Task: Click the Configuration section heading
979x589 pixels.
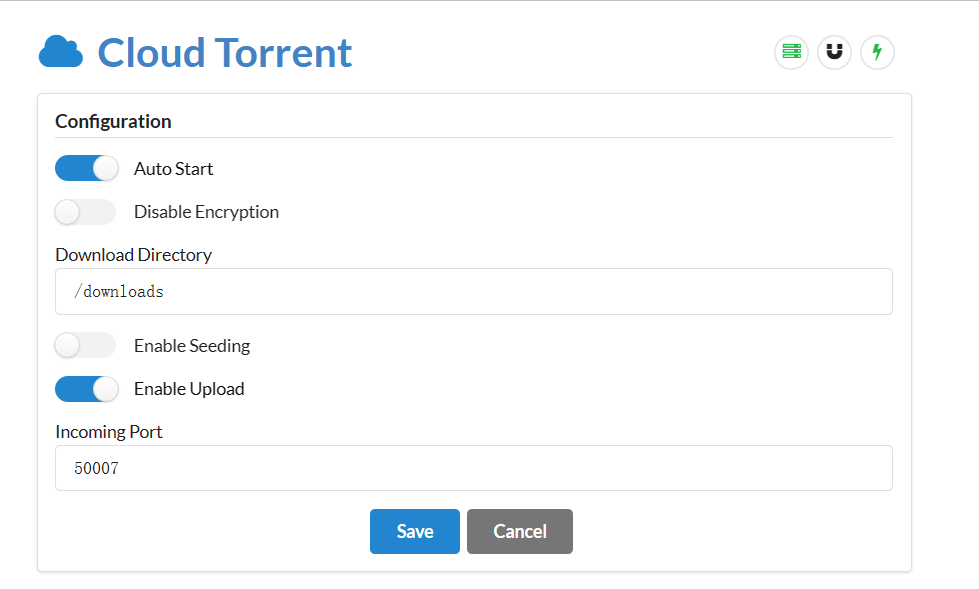Action: (x=113, y=122)
